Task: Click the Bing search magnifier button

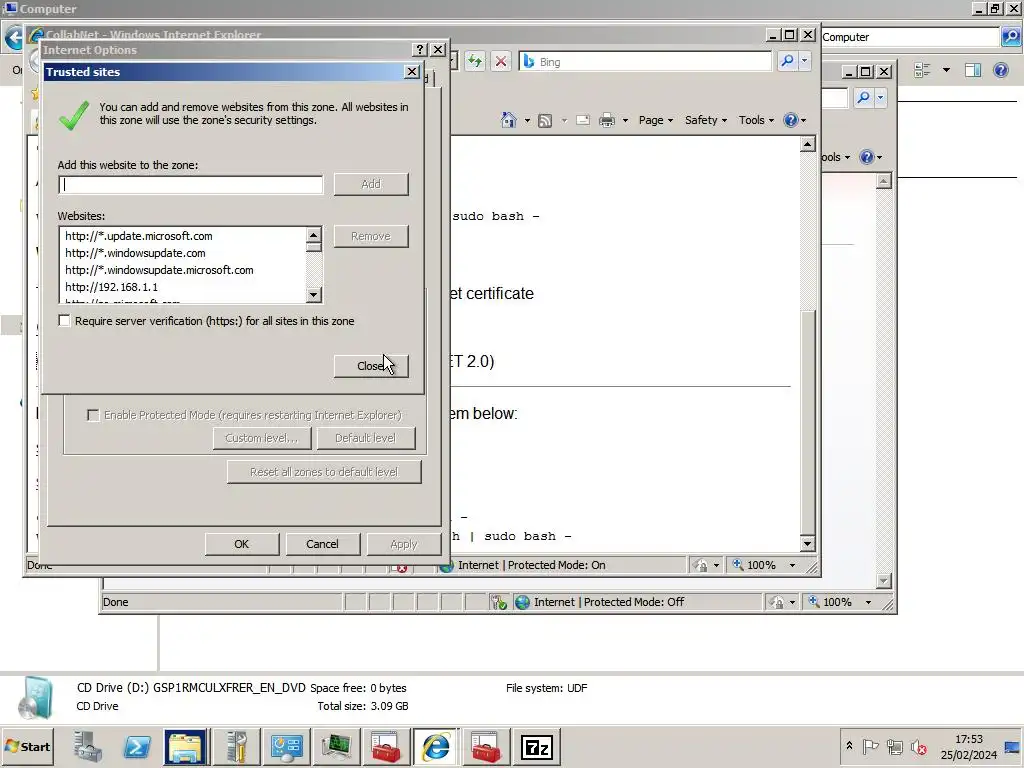Action: click(x=787, y=61)
